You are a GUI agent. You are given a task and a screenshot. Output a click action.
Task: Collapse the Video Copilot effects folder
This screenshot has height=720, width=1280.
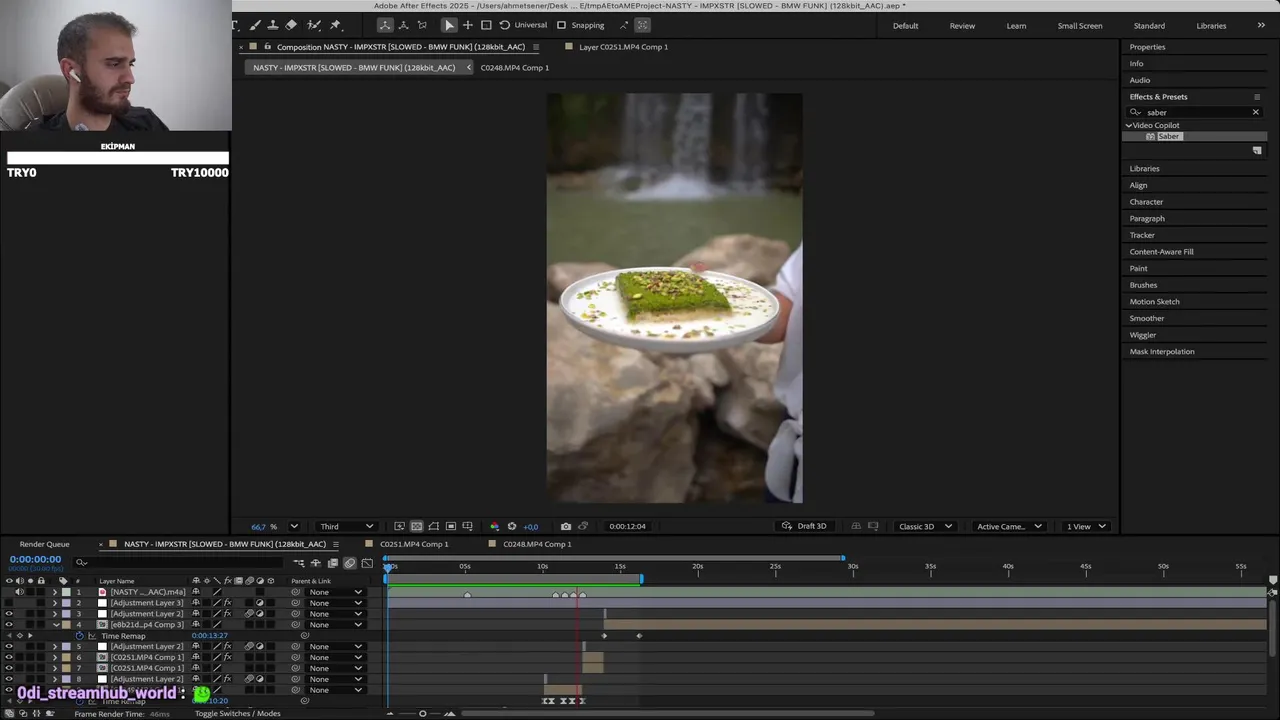tap(1129, 125)
